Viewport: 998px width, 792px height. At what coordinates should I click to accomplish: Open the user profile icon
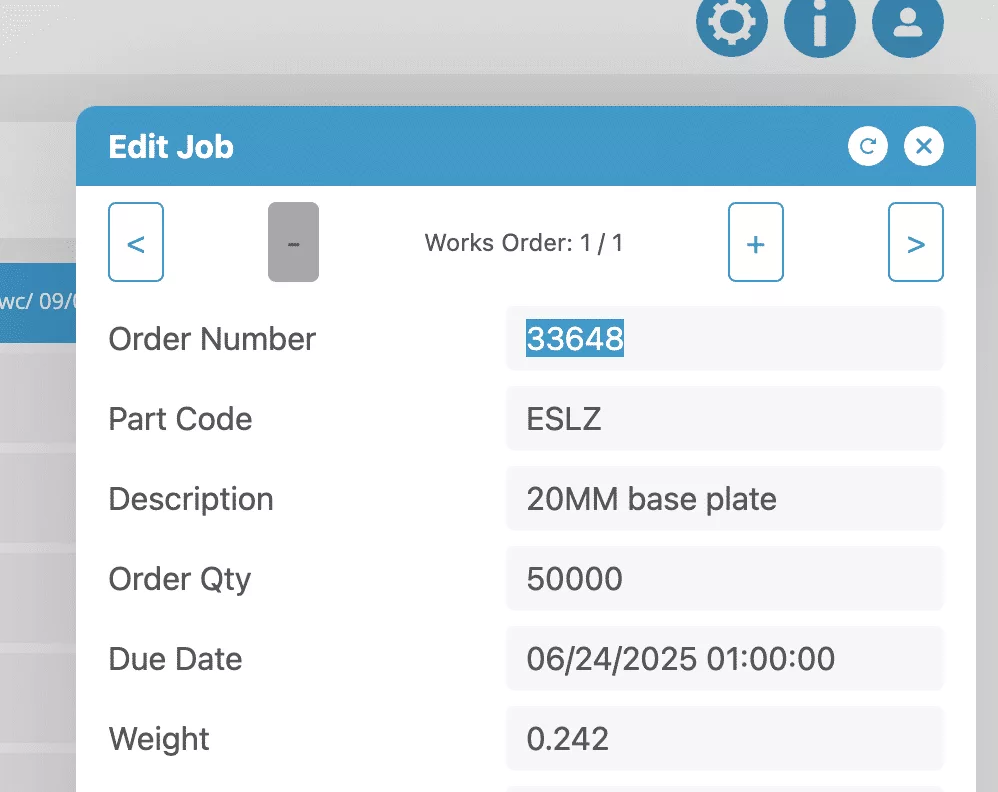(x=907, y=22)
